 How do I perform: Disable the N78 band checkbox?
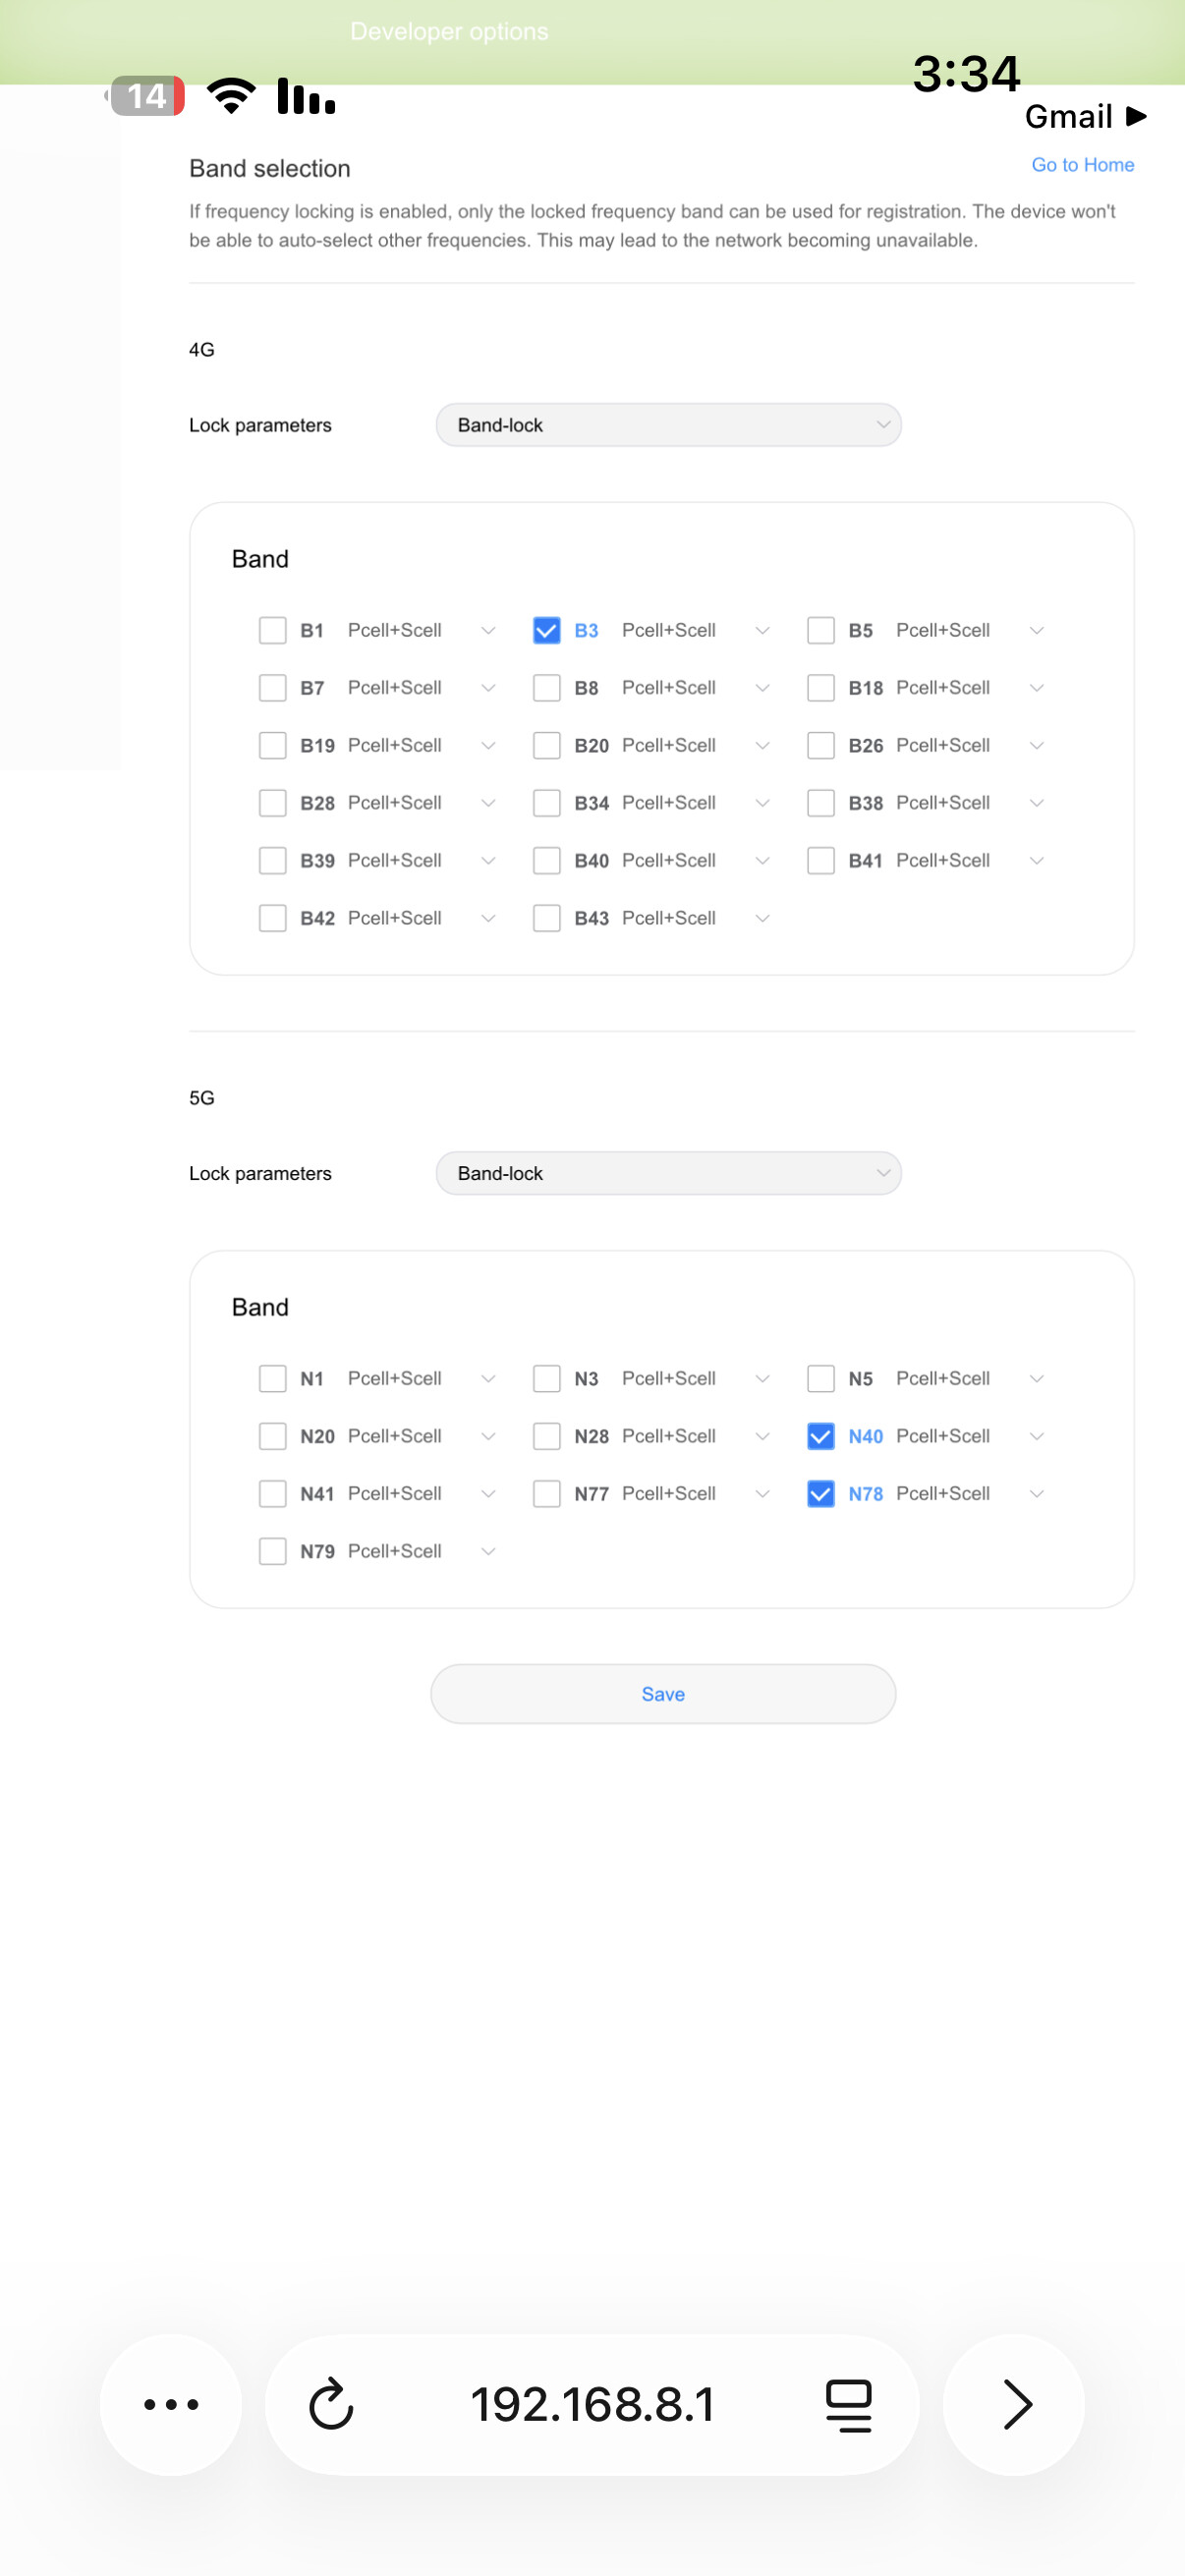820,1493
